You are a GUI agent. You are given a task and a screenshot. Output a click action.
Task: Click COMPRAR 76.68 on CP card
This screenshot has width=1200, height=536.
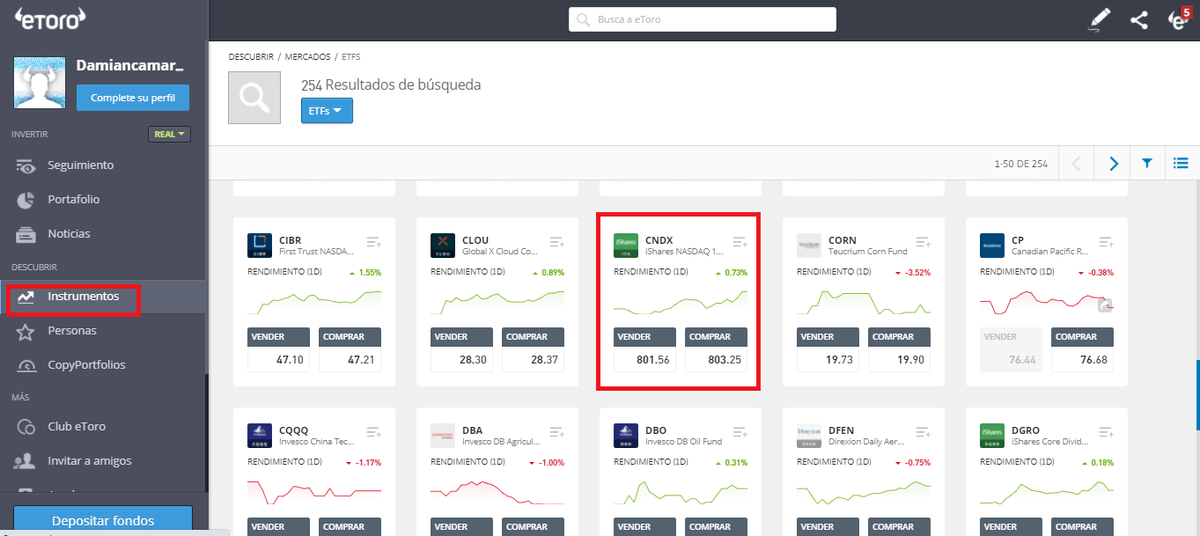(x=1084, y=350)
